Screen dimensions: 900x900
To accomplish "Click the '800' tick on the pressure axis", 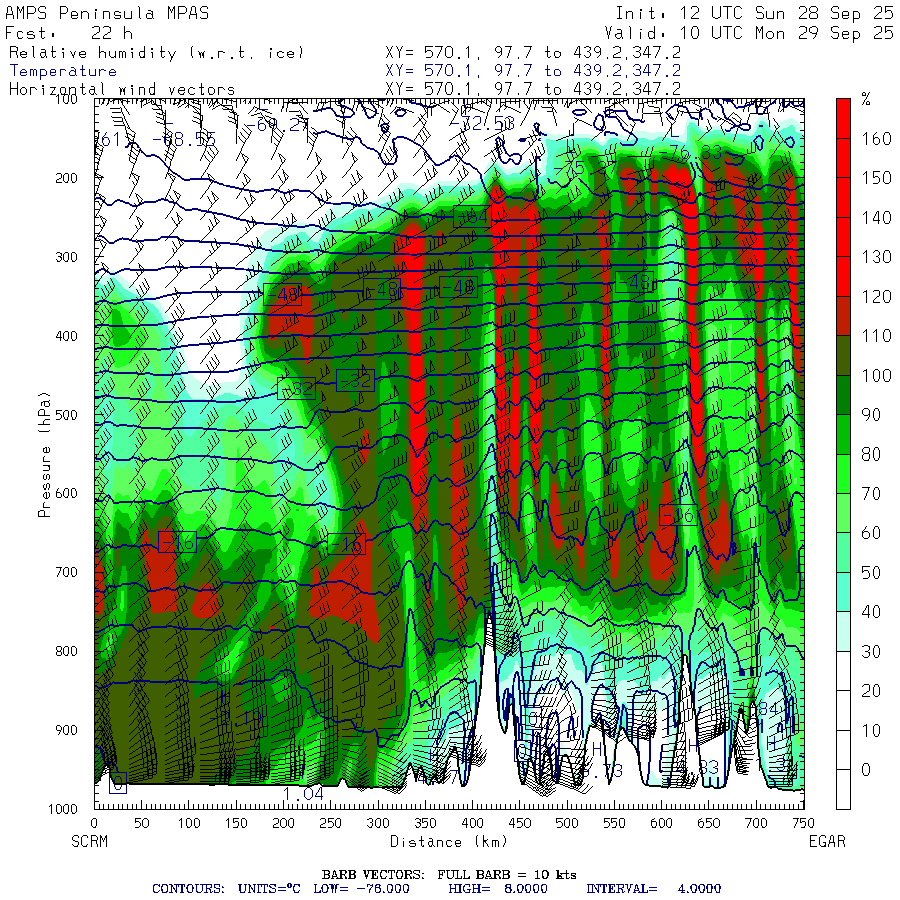I will tap(67, 651).
